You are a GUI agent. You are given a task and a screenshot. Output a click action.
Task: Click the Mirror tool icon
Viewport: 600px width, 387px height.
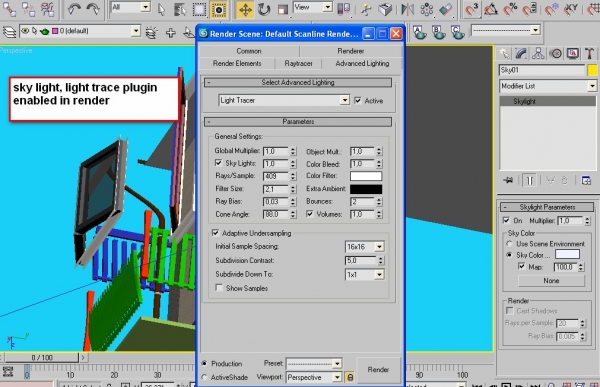pyautogui.click(x=408, y=9)
